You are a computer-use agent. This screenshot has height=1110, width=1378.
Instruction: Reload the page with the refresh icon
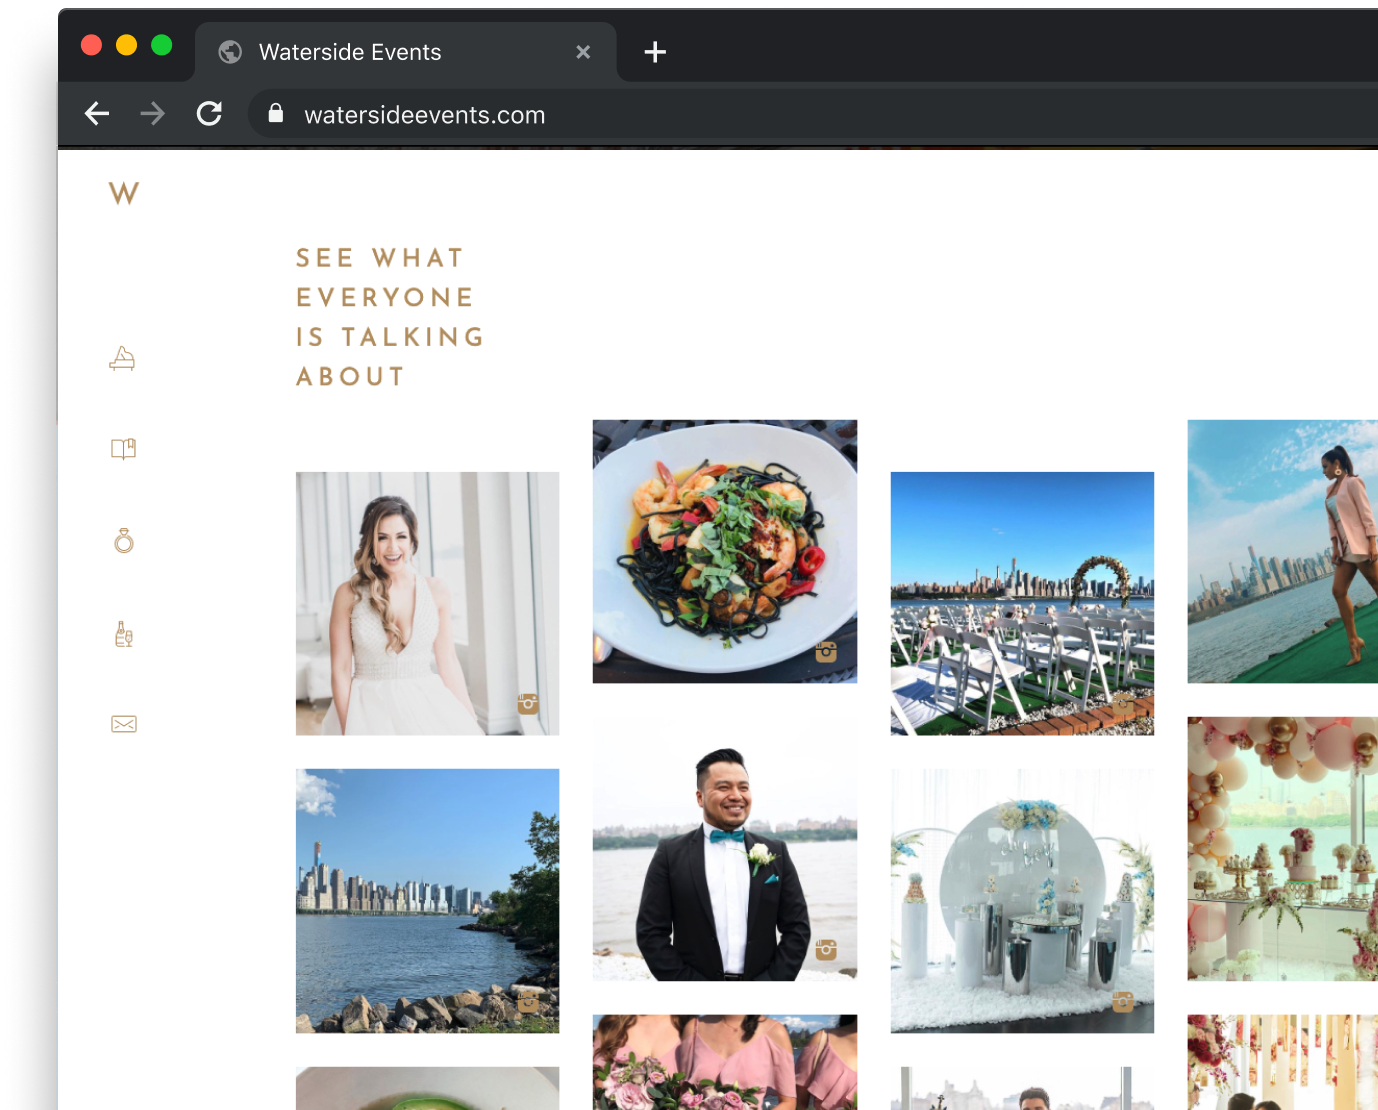(209, 114)
